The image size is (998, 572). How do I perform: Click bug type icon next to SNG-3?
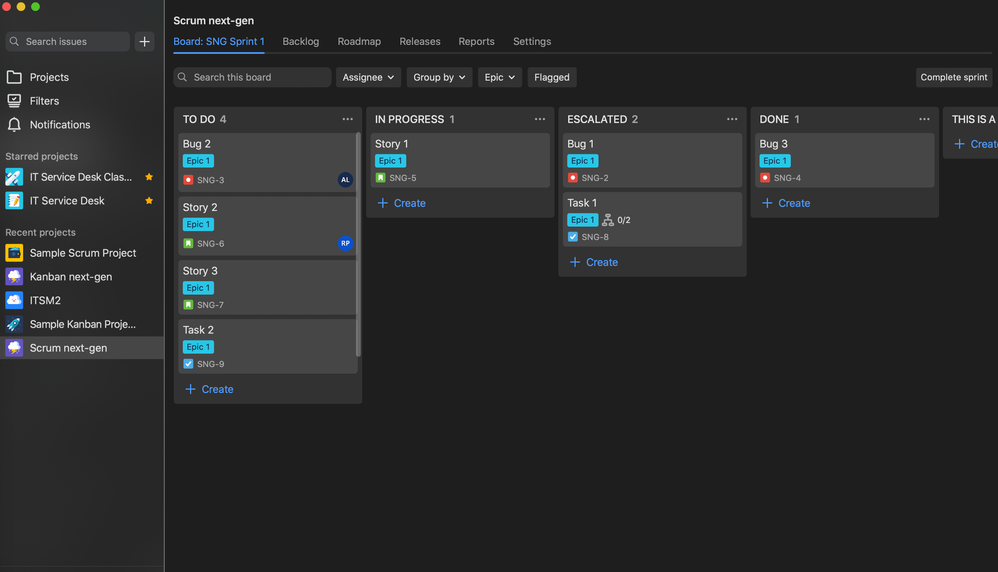[x=188, y=180]
